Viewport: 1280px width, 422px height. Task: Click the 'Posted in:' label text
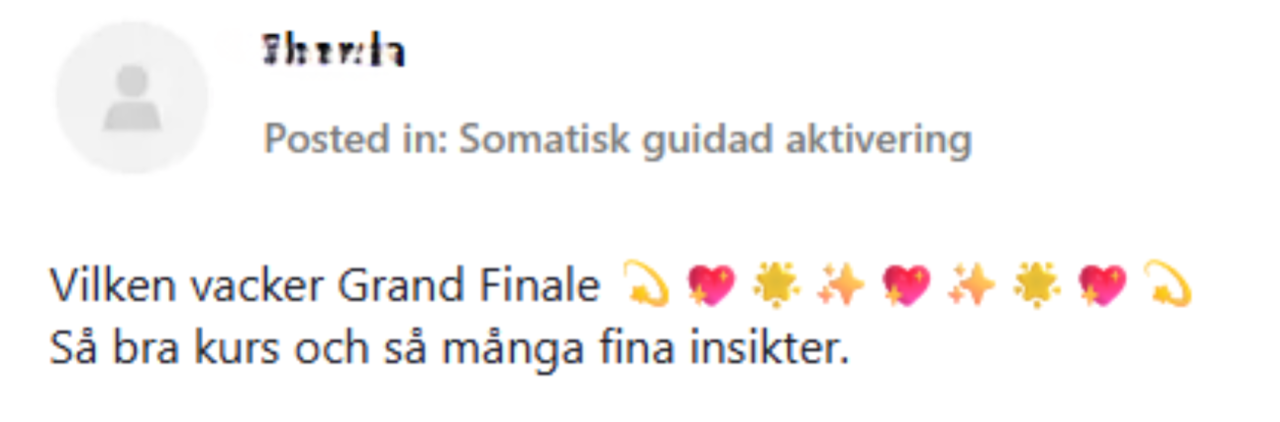coord(355,140)
